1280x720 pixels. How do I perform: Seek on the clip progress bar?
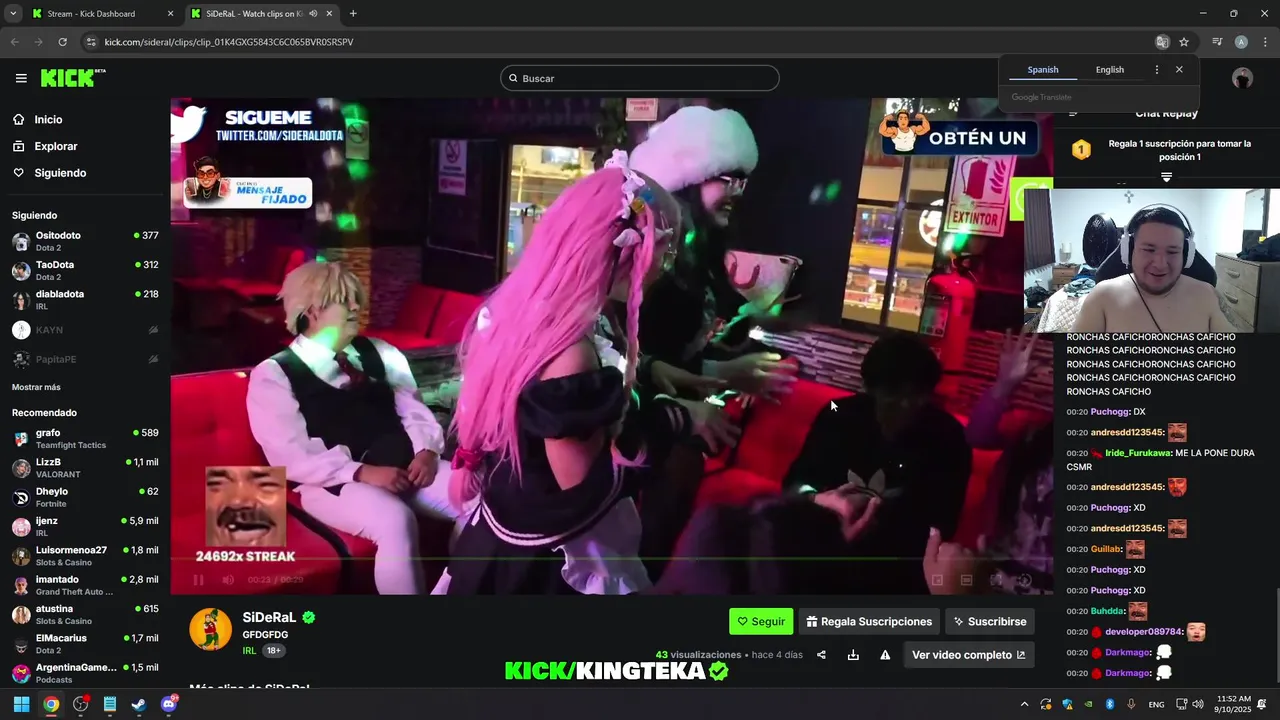pyautogui.click(x=611, y=558)
